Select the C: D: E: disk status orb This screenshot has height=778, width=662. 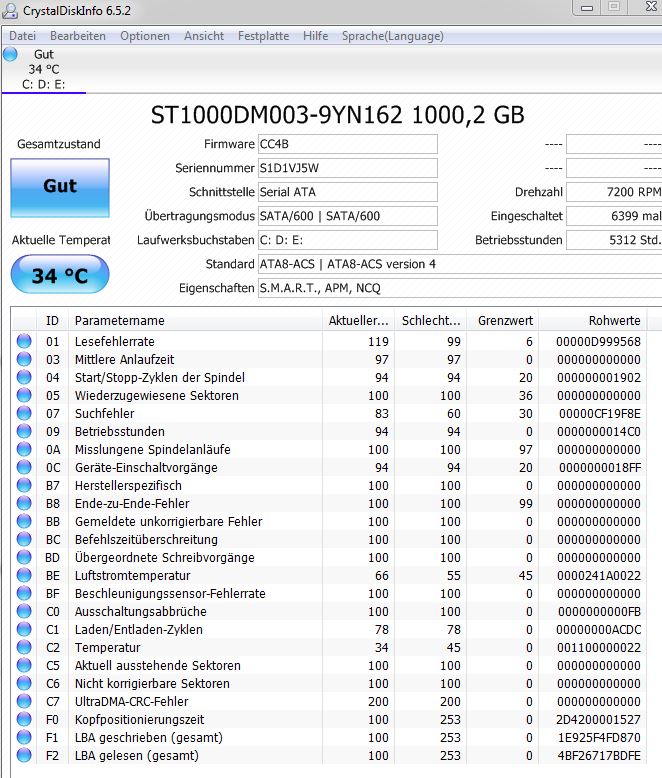click(10, 54)
